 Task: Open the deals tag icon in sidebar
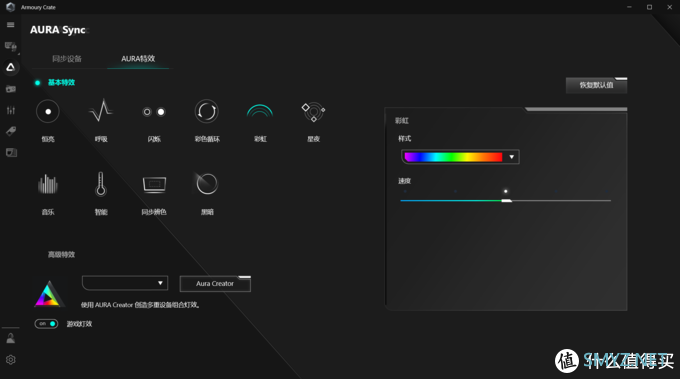10,131
